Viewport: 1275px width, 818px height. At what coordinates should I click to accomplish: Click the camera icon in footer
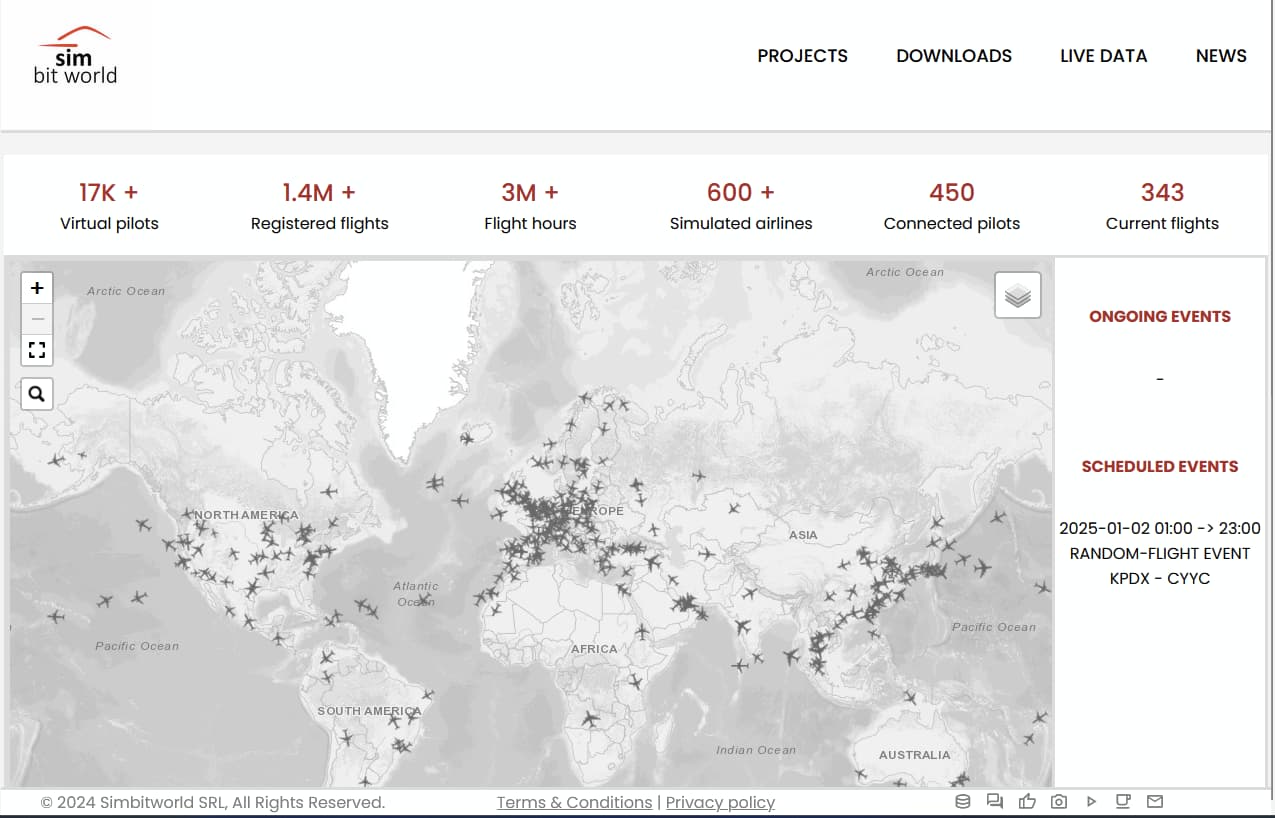(1059, 801)
